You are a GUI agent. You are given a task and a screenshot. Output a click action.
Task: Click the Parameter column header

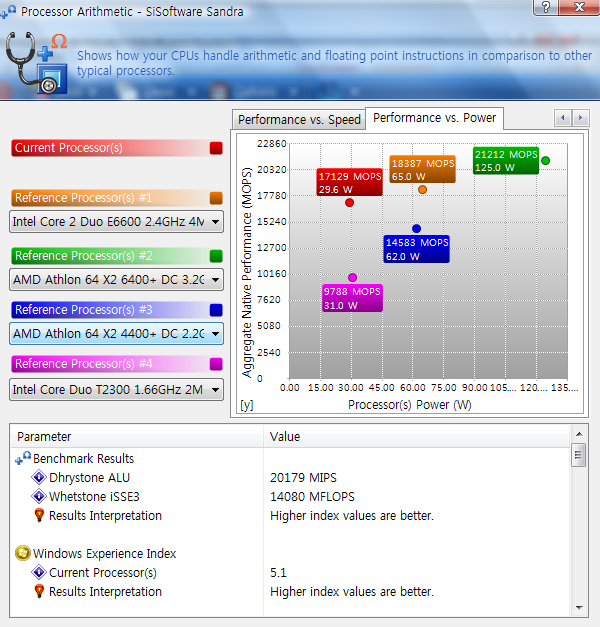click(137, 437)
